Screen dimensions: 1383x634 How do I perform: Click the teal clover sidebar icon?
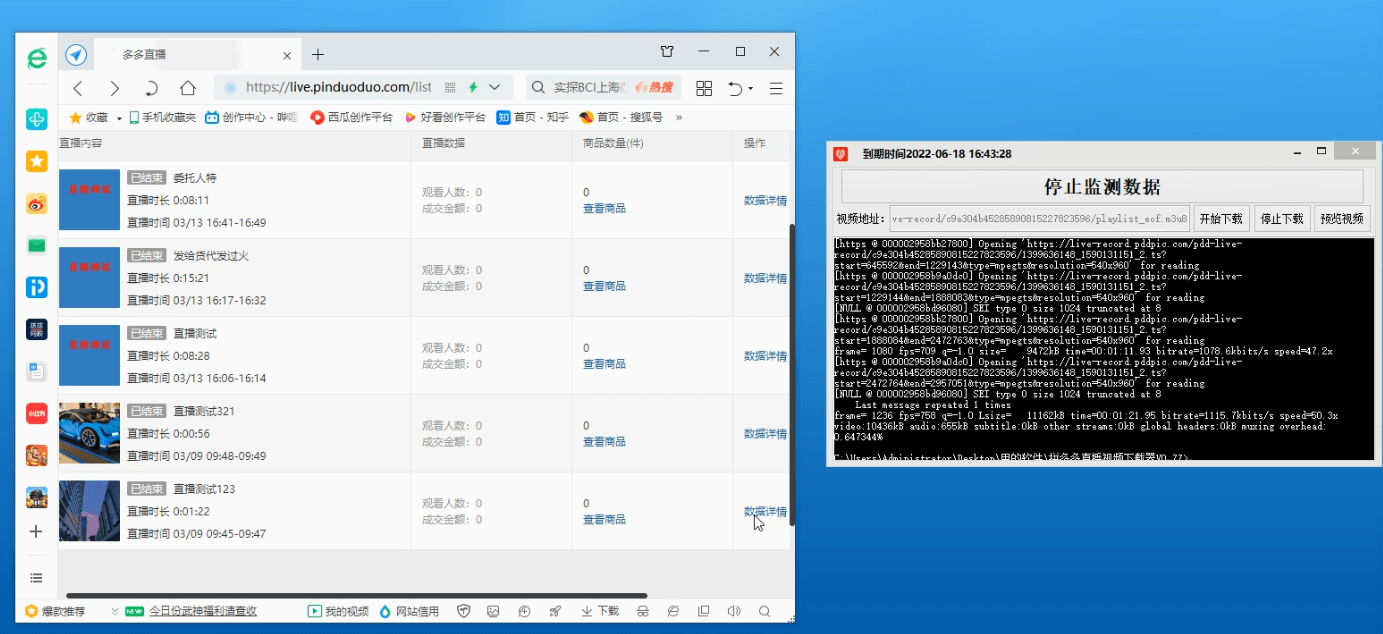pyautogui.click(x=37, y=119)
